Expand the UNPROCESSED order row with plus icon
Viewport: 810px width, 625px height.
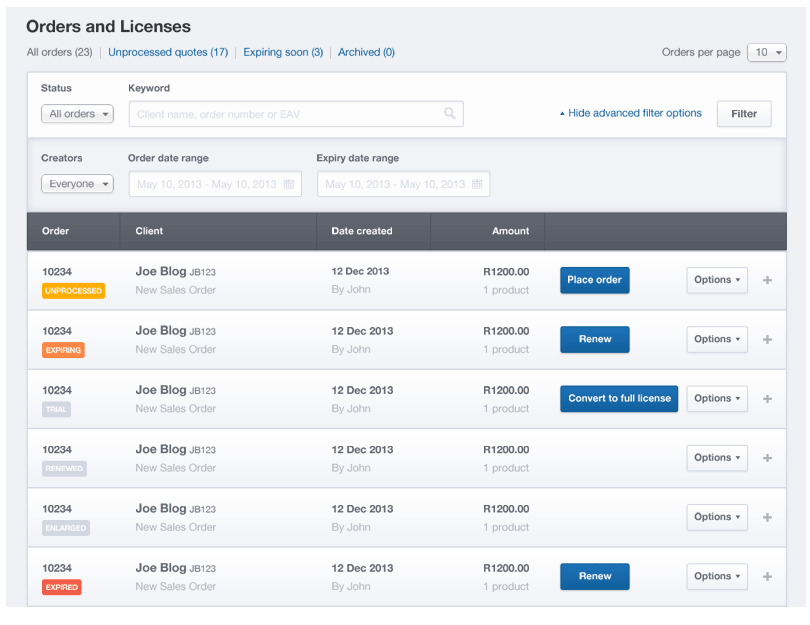pos(767,280)
